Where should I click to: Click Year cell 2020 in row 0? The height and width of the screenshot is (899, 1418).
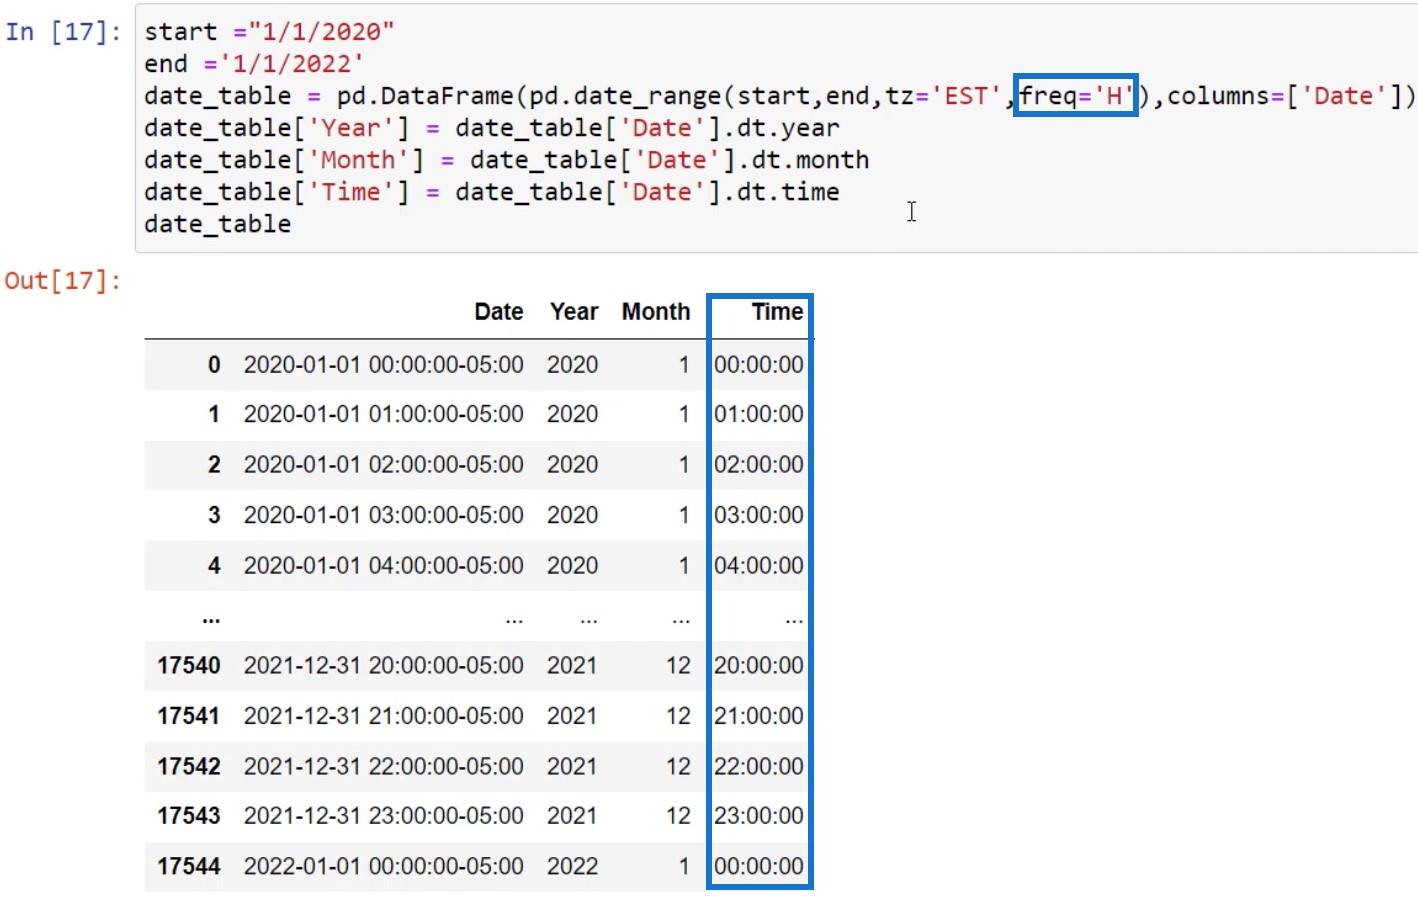572,365
